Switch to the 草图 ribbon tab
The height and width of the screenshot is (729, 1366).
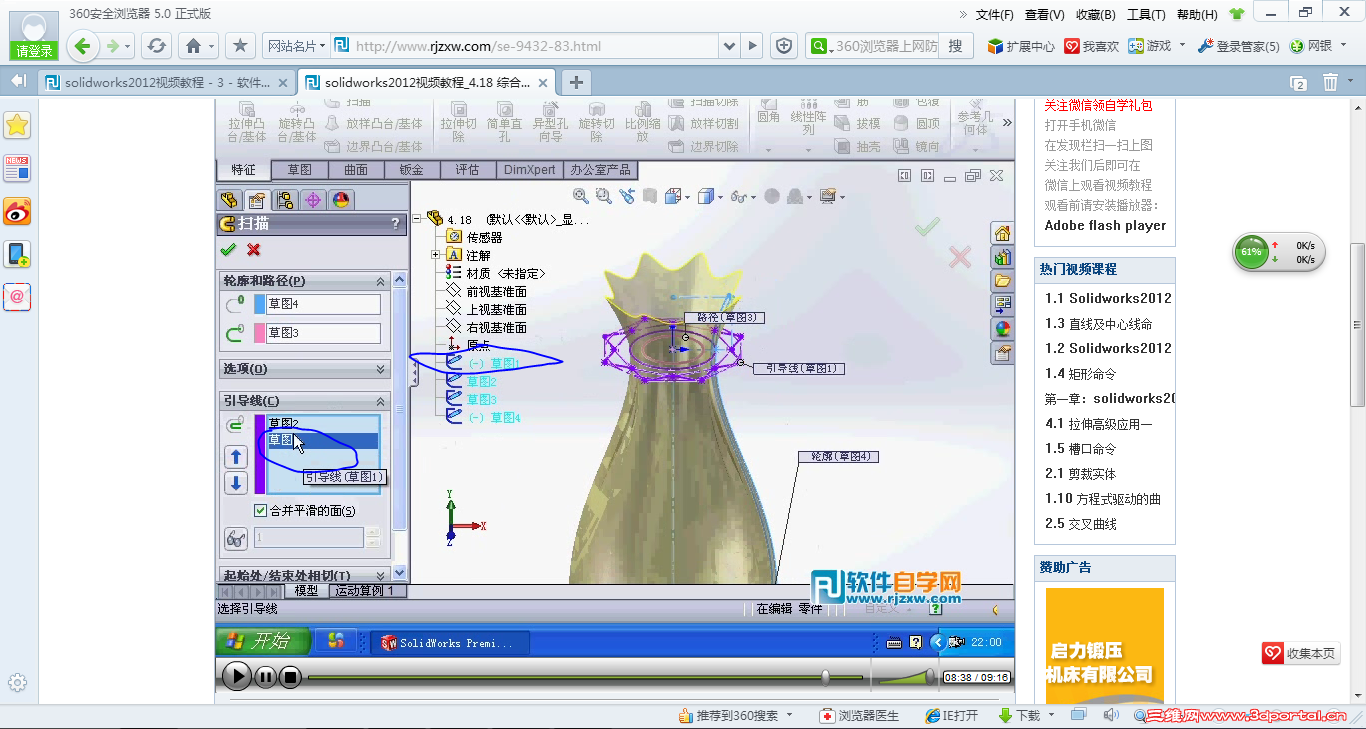click(x=300, y=170)
